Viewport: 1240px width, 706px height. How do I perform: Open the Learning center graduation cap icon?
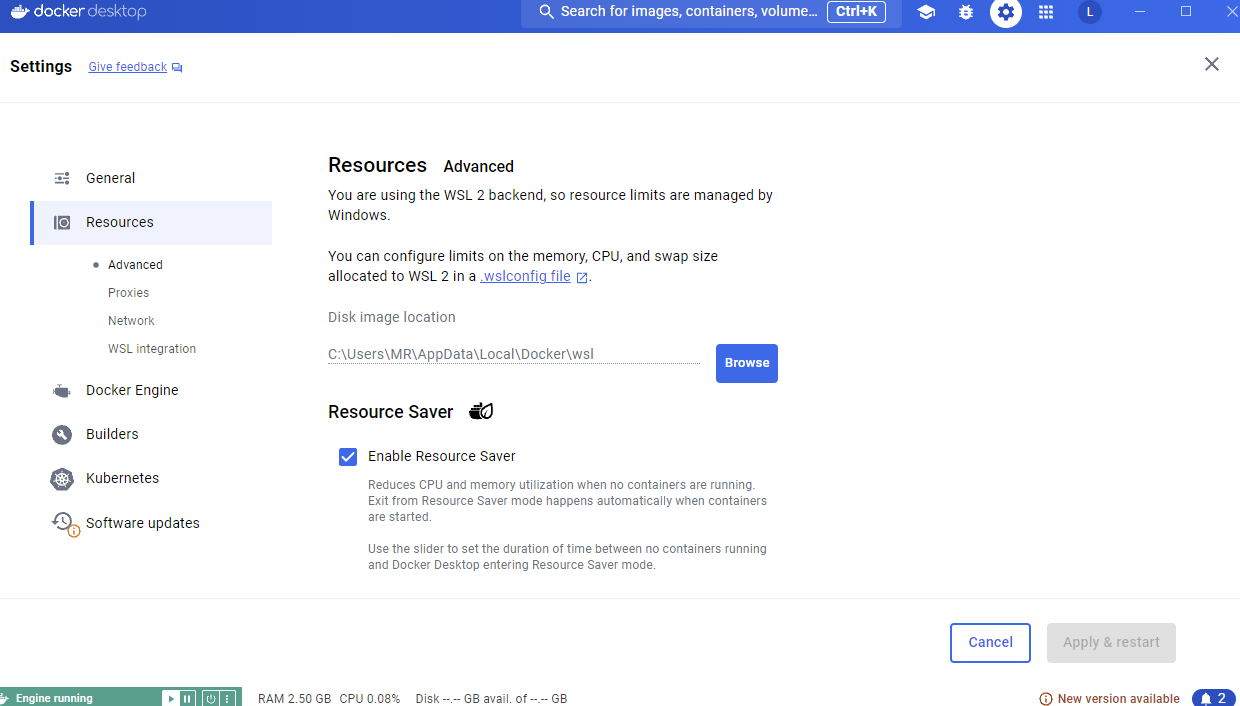pyautogui.click(x=926, y=12)
